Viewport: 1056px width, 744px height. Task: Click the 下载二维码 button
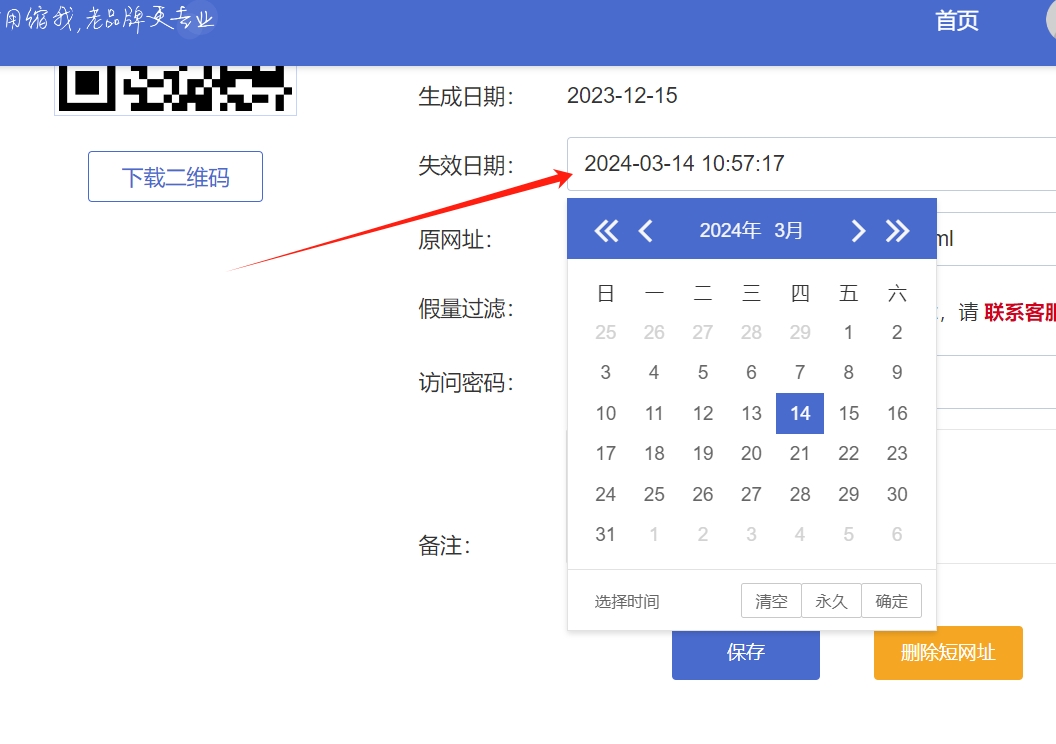tap(175, 177)
